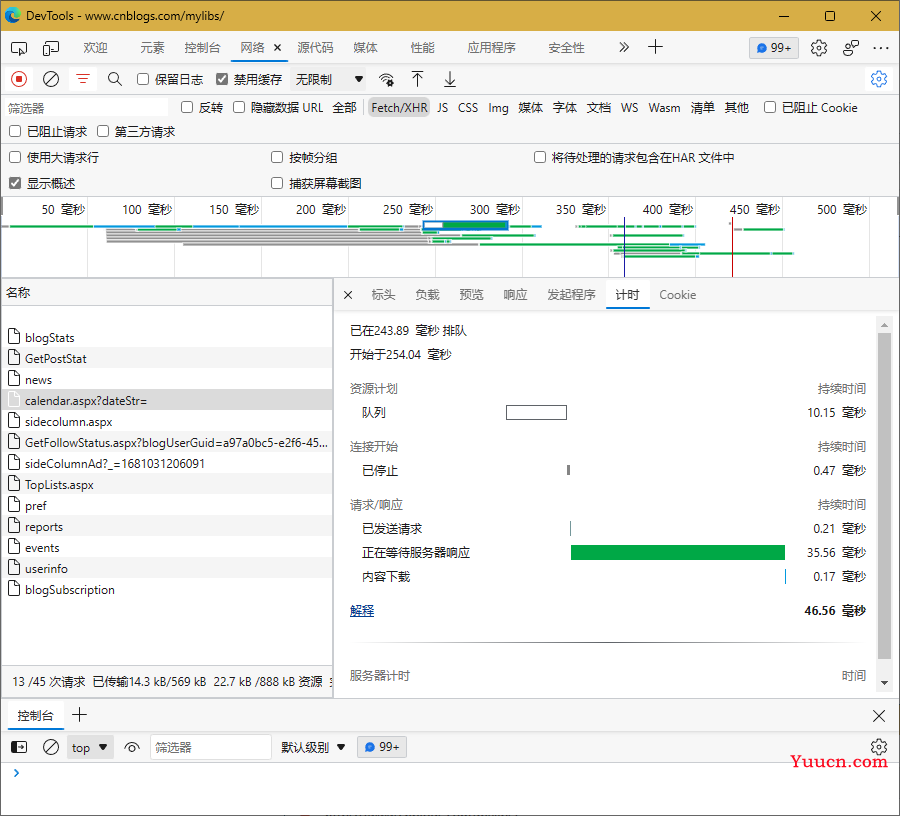Import HAR file with up arrow

[x=417, y=79]
